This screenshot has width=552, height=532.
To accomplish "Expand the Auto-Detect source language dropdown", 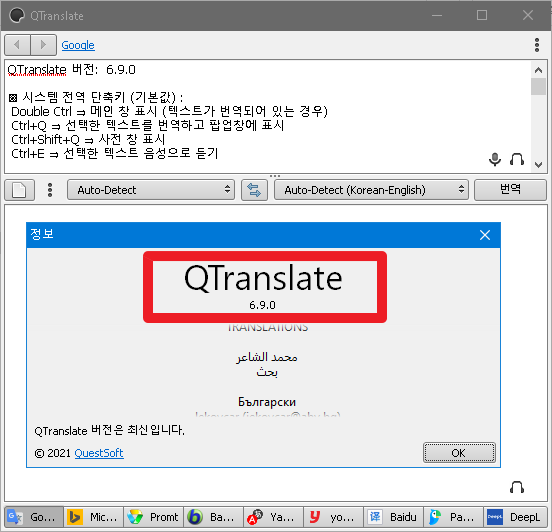I will 151,190.
